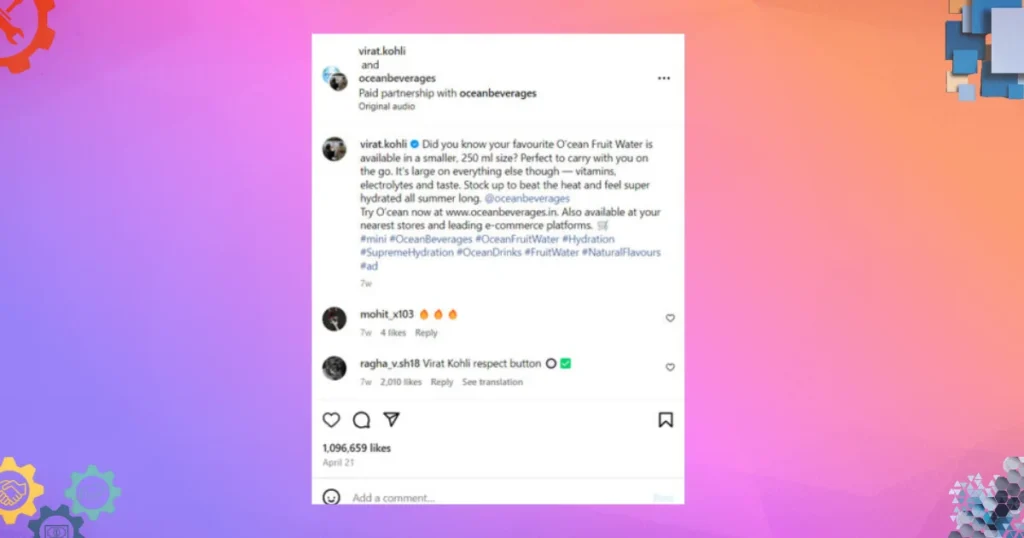View the 1,096,659 likes list
Image resolution: width=1024 pixels, height=538 pixels.
tap(357, 448)
